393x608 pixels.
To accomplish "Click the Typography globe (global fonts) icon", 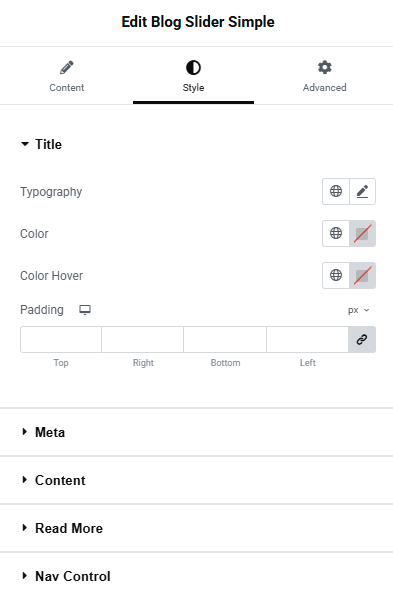I will [336, 191].
